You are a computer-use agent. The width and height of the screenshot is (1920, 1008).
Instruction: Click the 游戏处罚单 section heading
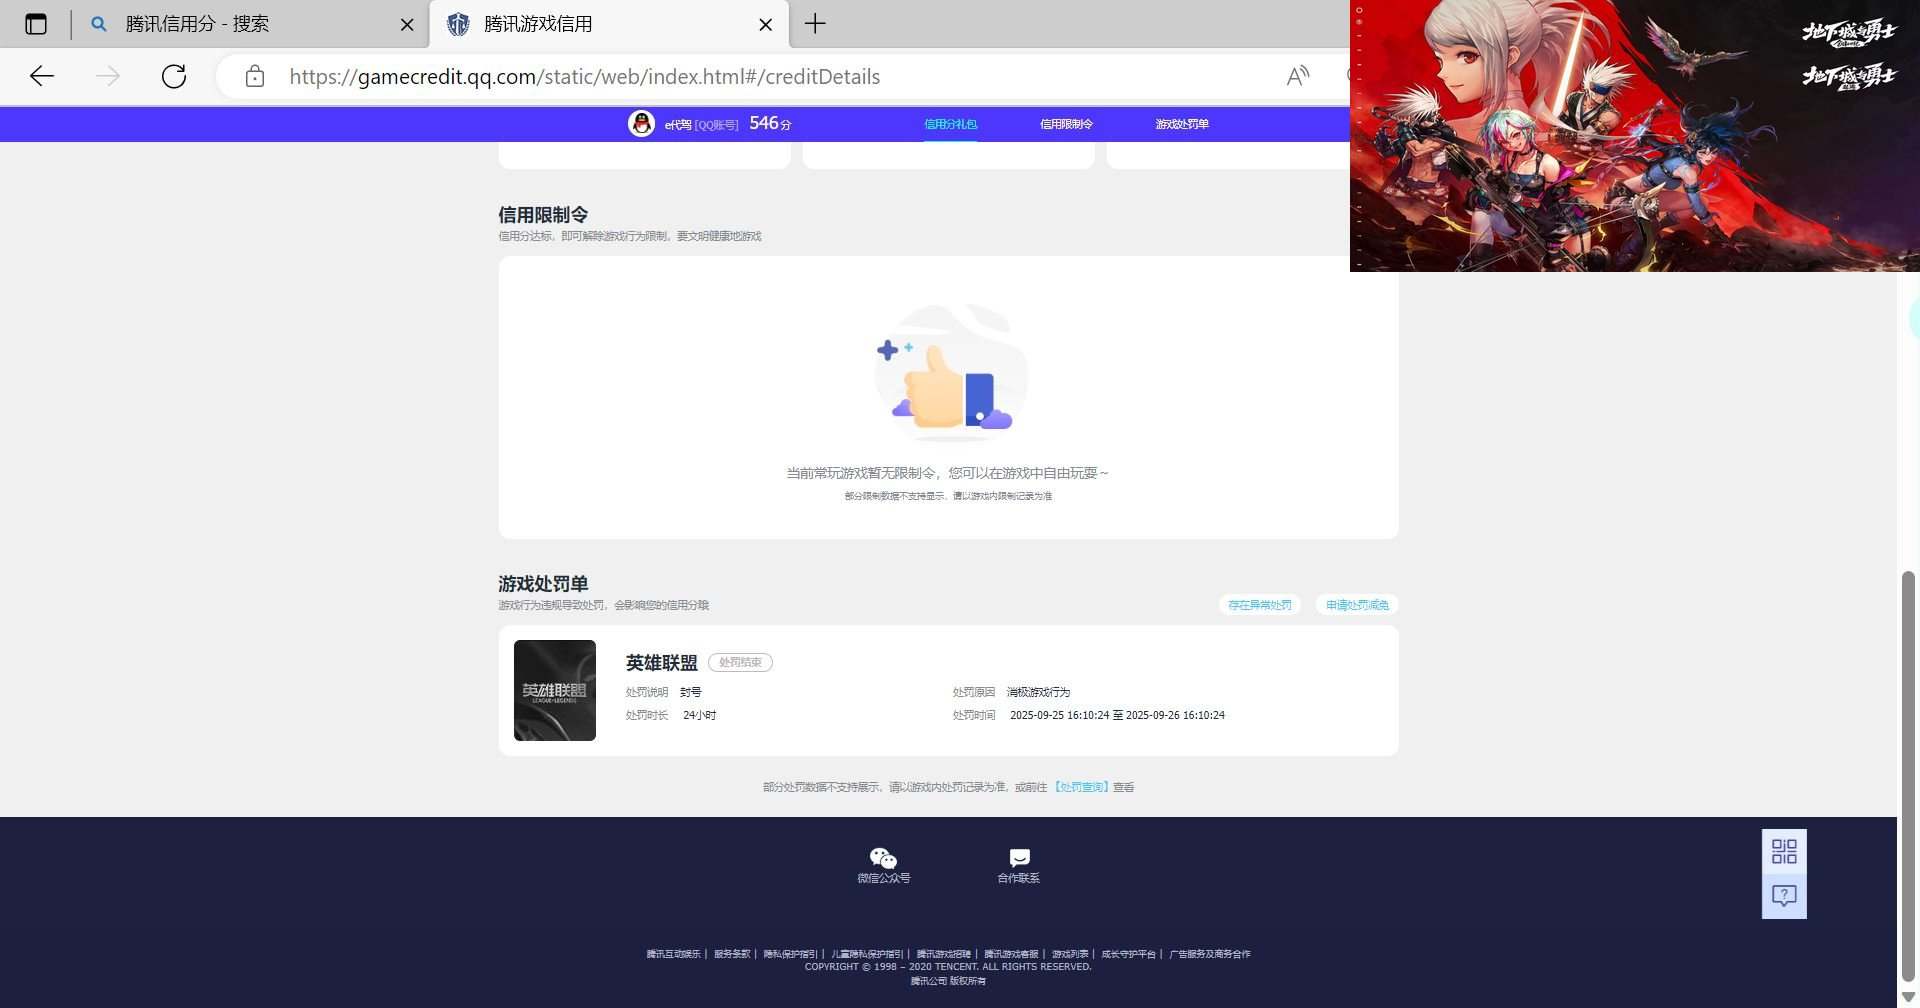(543, 584)
